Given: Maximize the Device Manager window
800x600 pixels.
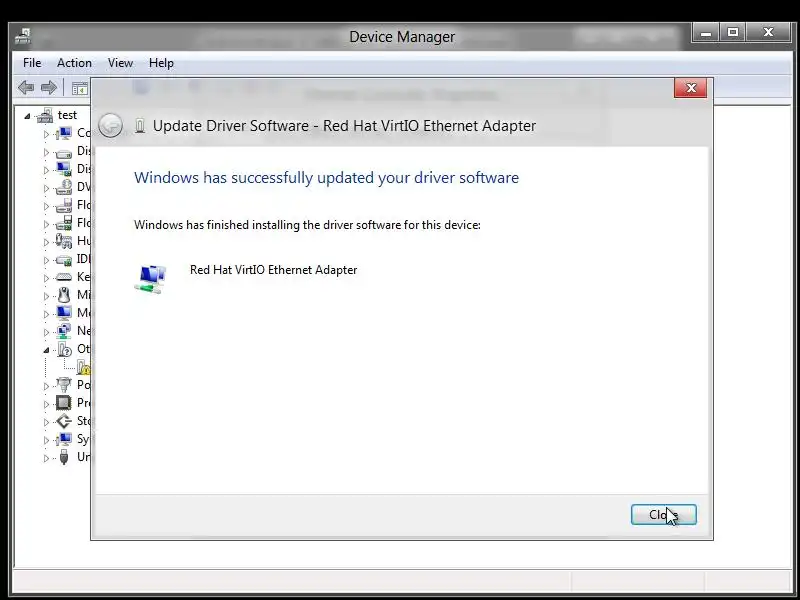Looking at the screenshot, I should (733, 33).
